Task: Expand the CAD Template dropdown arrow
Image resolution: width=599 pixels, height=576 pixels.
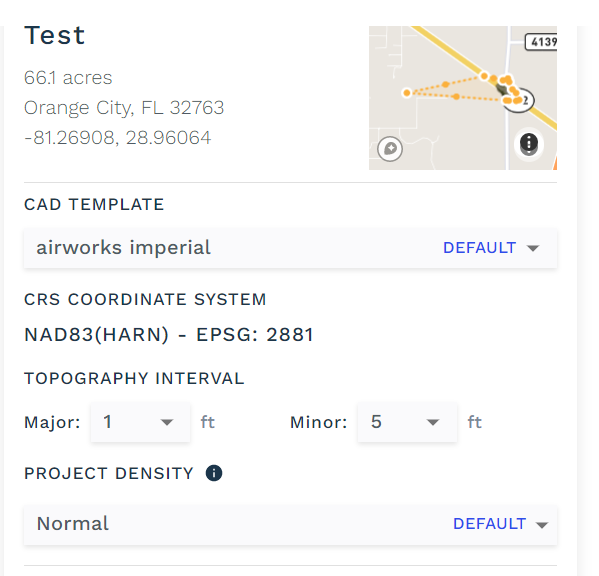Action: tap(533, 248)
